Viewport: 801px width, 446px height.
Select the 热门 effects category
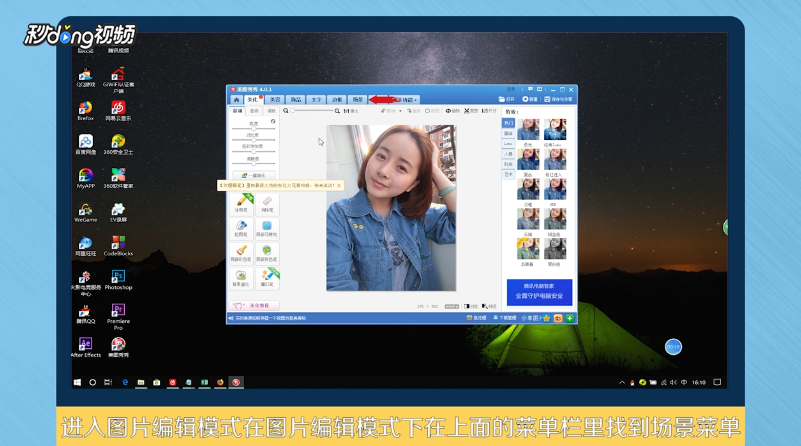(508, 123)
